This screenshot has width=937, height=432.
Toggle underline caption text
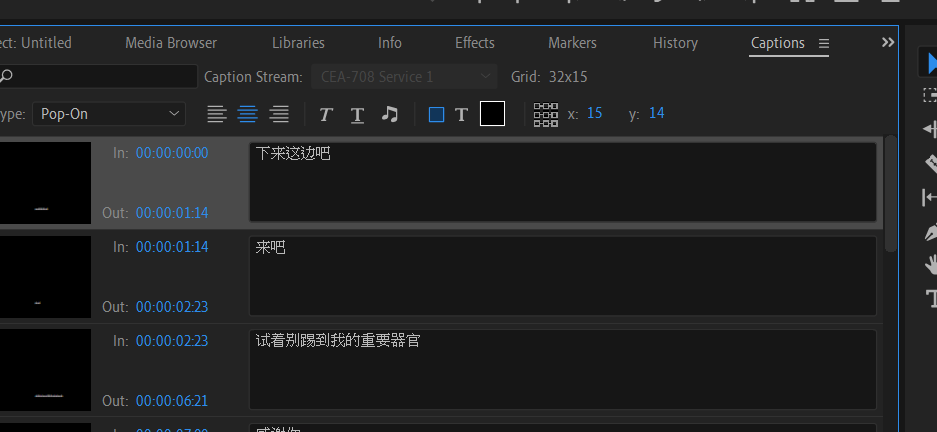(357, 114)
